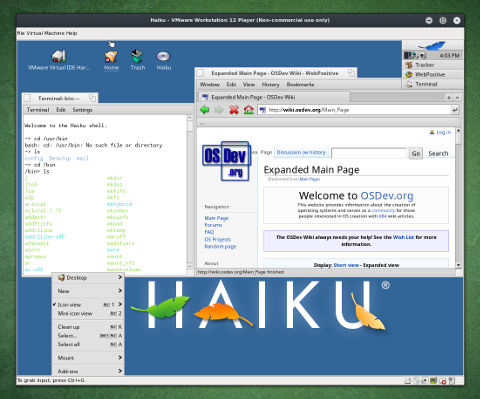Open the OS Projects link
Viewport: 480px width, 399px height.
217,239
